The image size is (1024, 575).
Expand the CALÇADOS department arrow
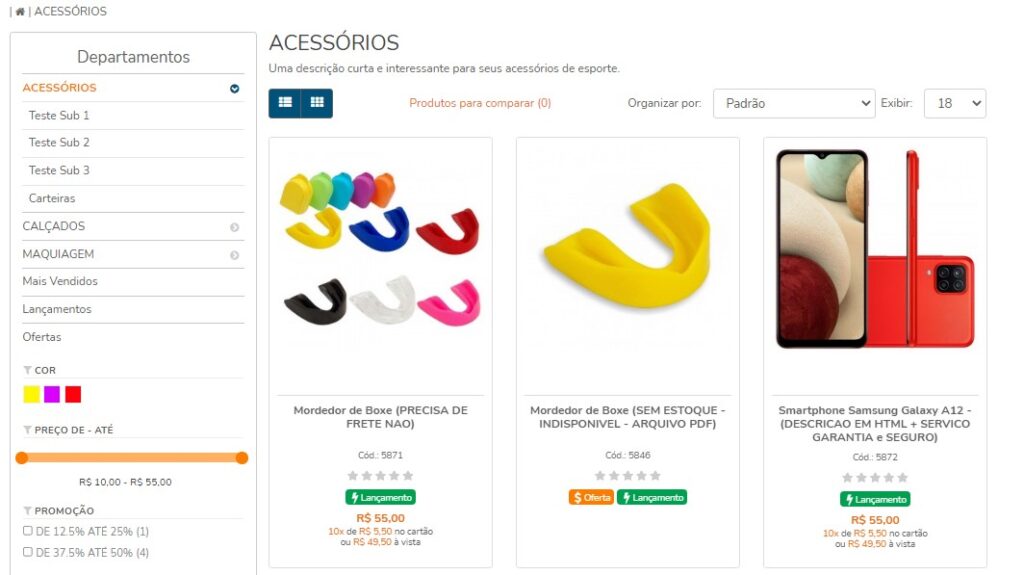[234, 227]
